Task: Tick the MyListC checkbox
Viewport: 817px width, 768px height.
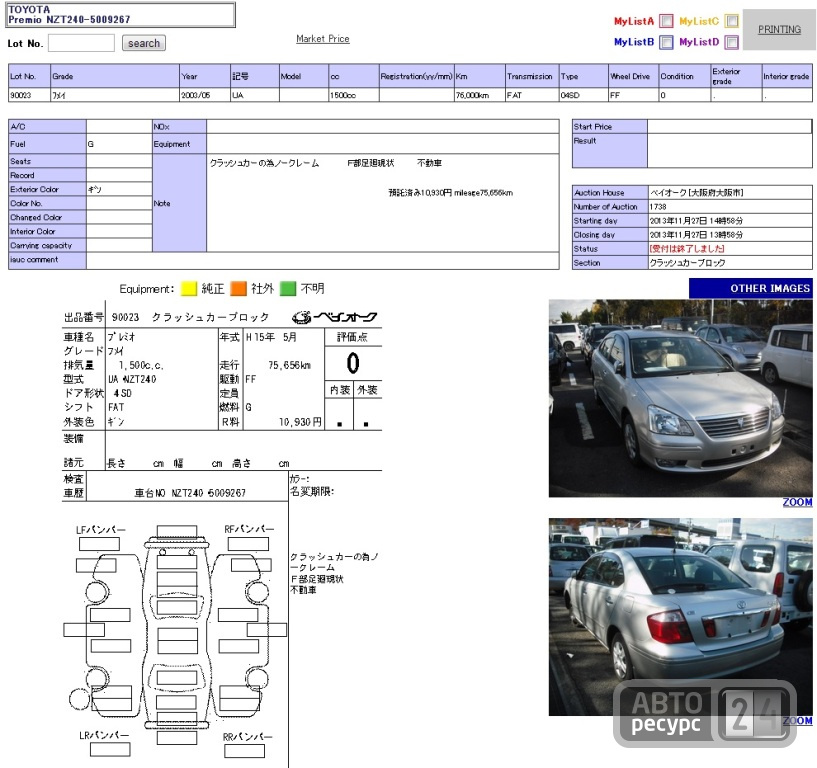Action: click(x=732, y=21)
